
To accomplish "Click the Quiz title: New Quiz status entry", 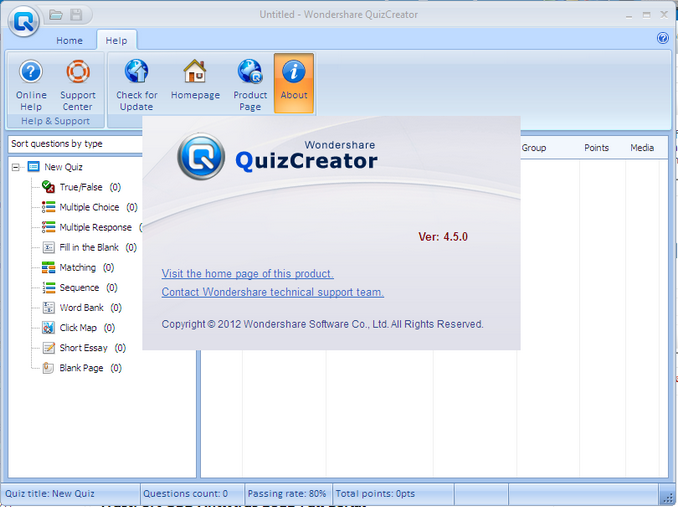I will tap(50, 494).
